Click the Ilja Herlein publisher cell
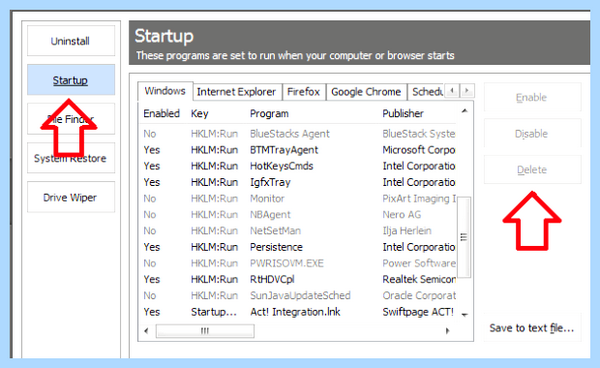This screenshot has width=600, height=368. (407, 231)
